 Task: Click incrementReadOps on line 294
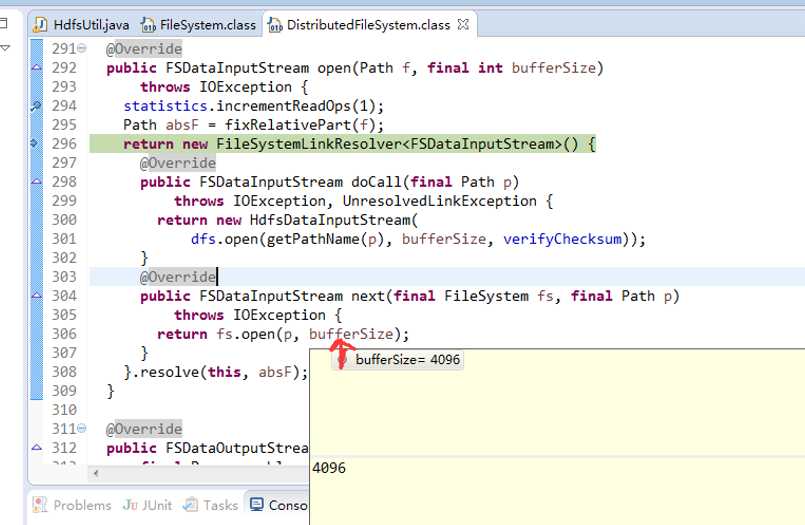coord(283,106)
